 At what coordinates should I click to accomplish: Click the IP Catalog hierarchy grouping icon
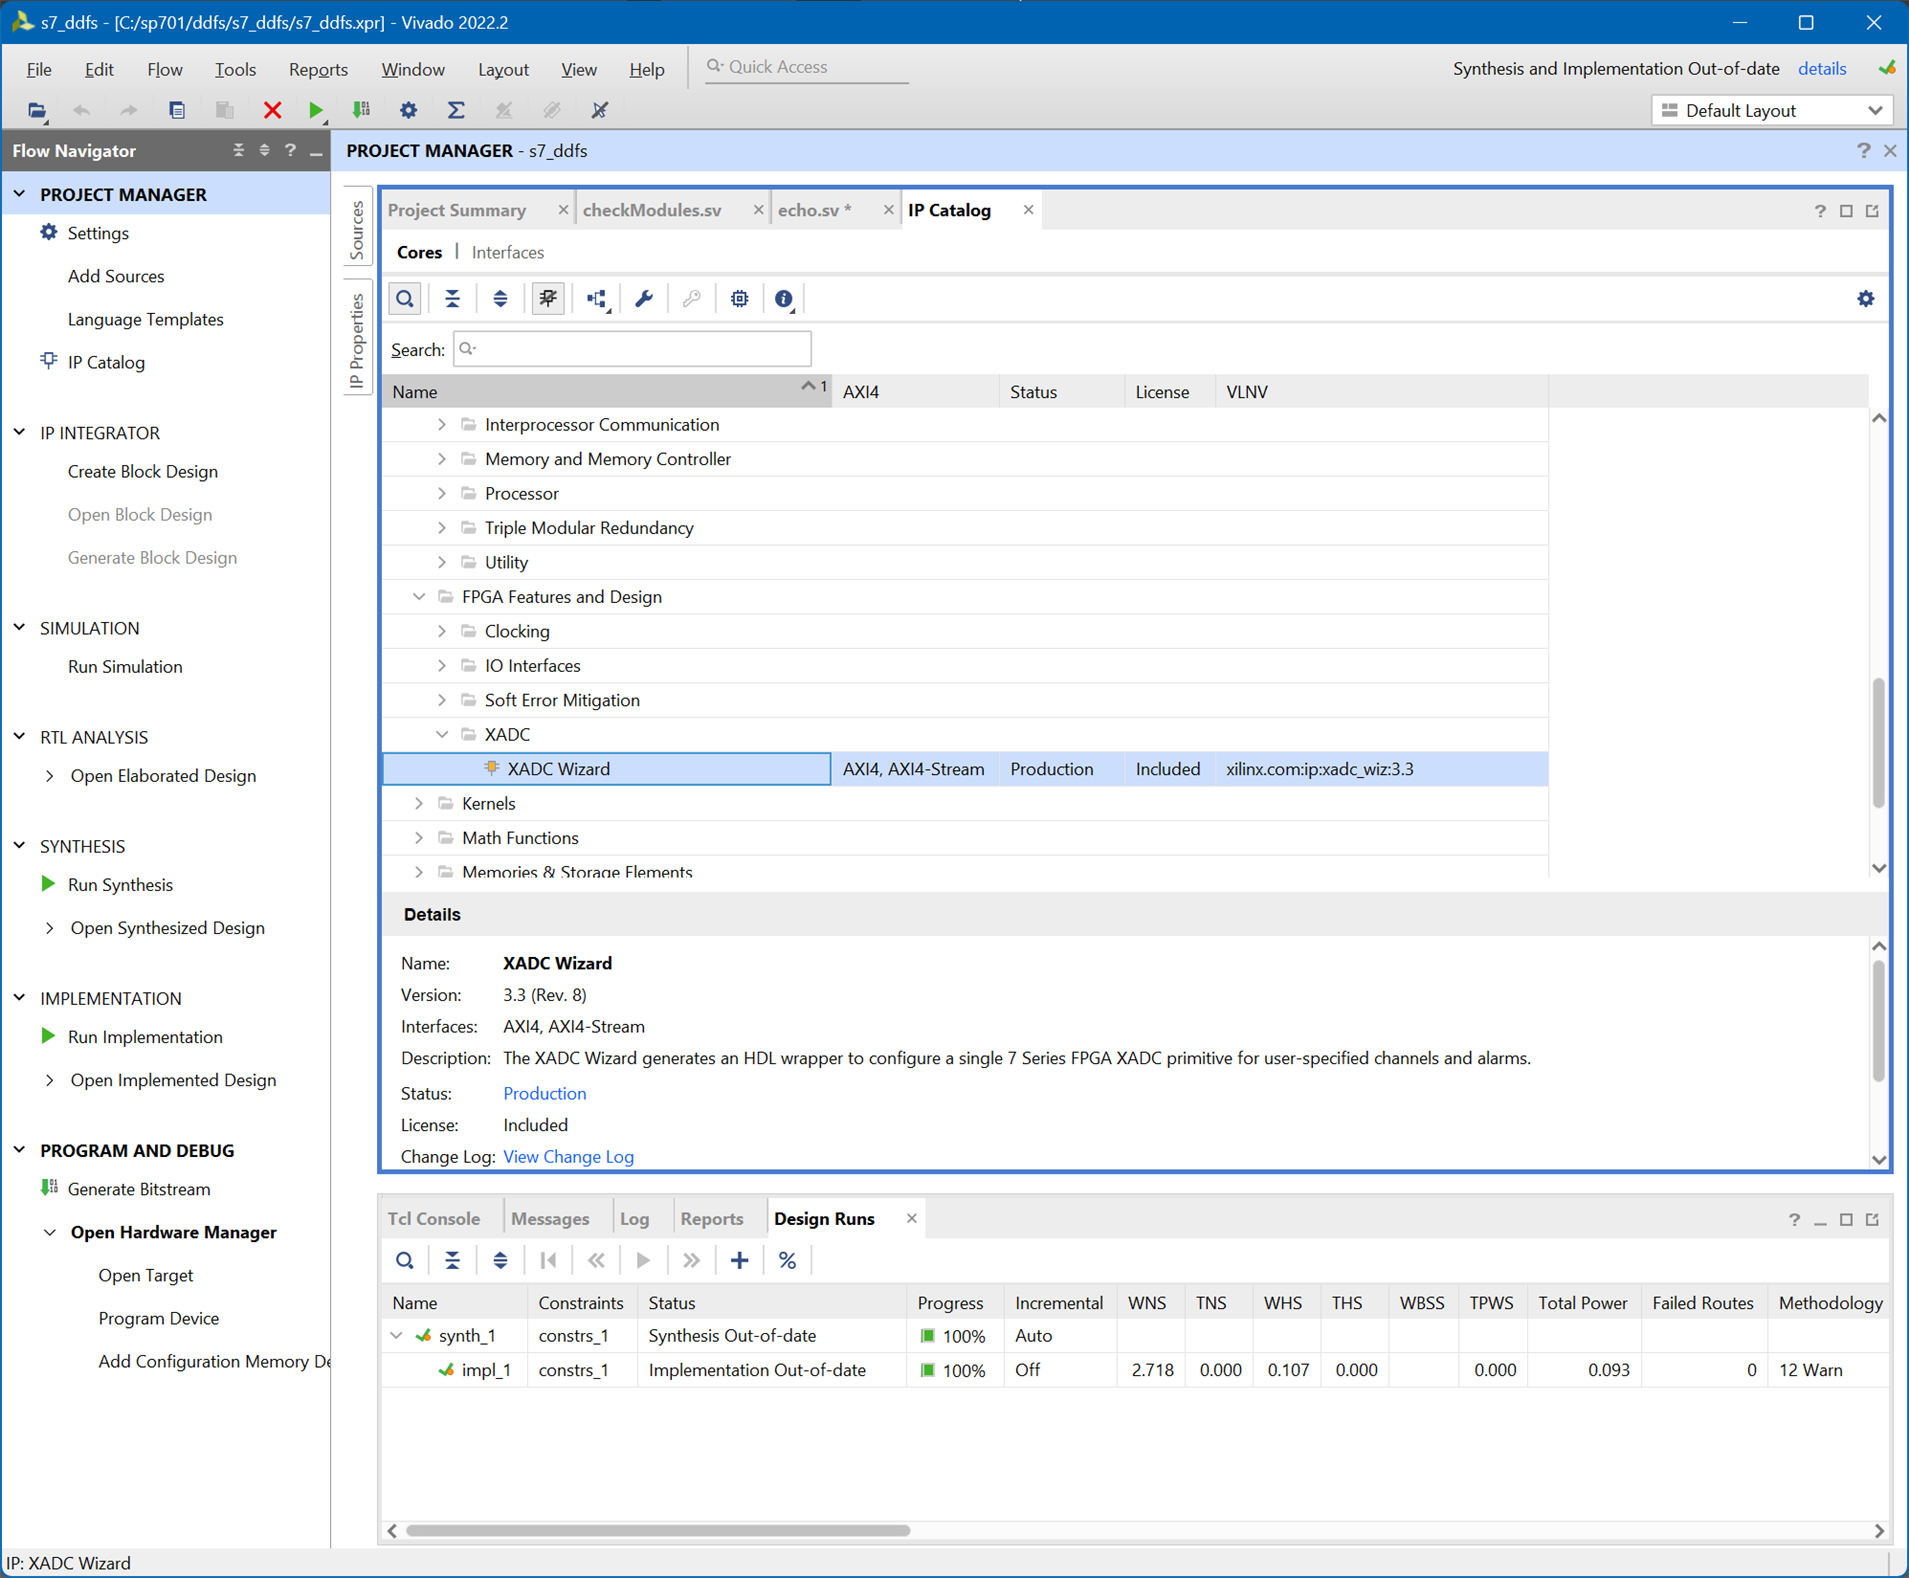(x=597, y=299)
